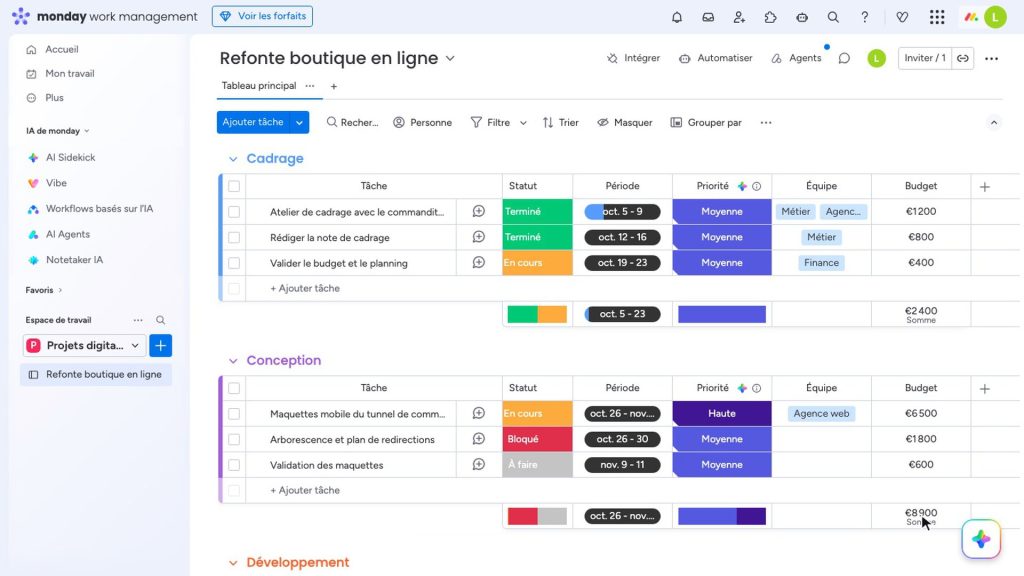This screenshot has height=576, width=1024.
Task: Open the board options three-dot menu
Action: [x=991, y=58]
